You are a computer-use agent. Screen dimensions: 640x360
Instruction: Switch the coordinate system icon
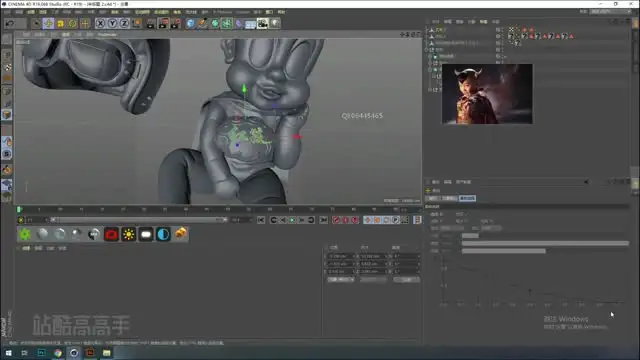pyautogui.click(x=136, y=24)
